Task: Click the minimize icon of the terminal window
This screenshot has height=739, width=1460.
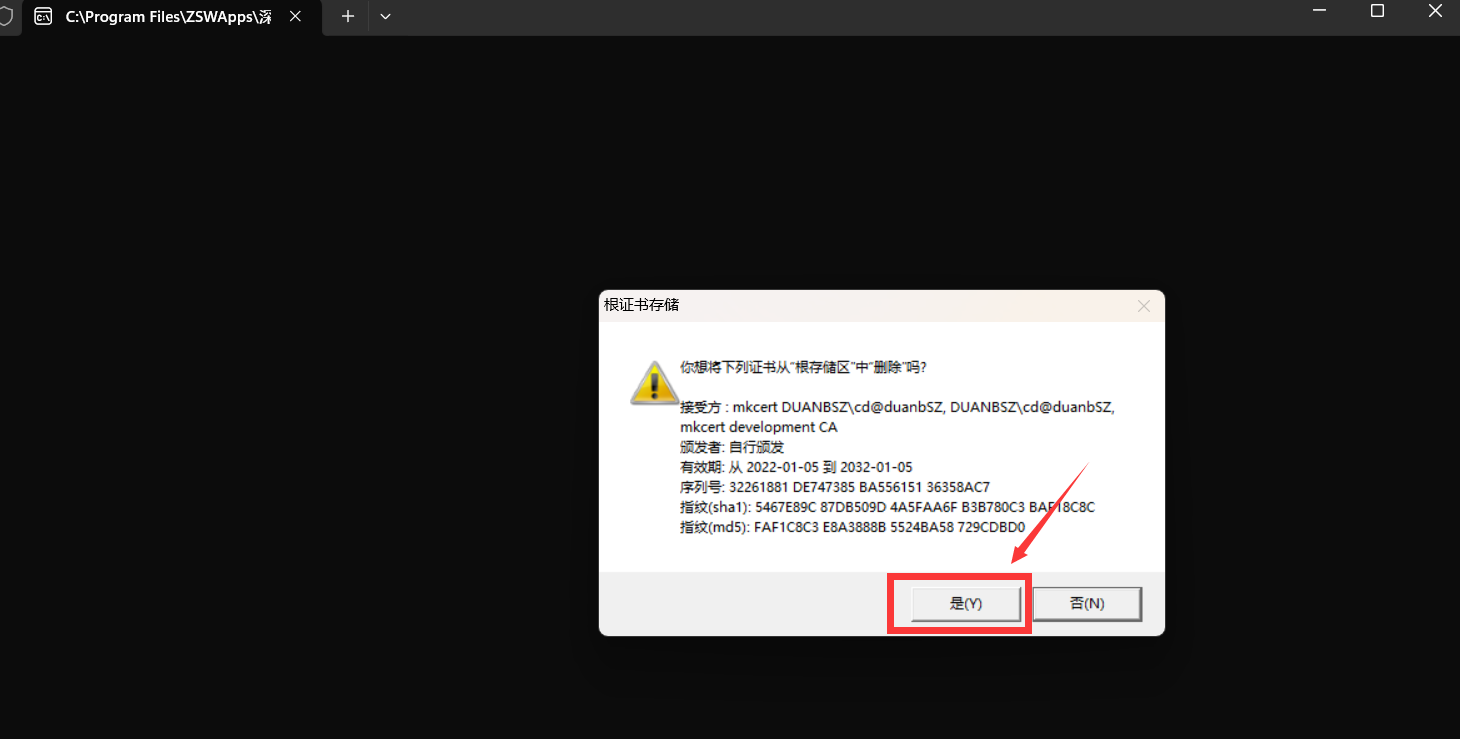Action: tap(1318, 11)
